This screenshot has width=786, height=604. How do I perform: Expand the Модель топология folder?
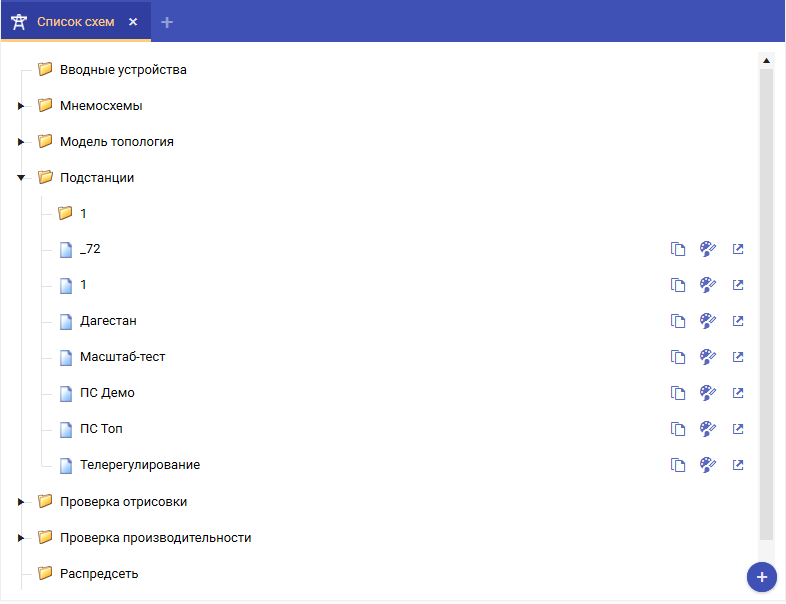pos(20,142)
